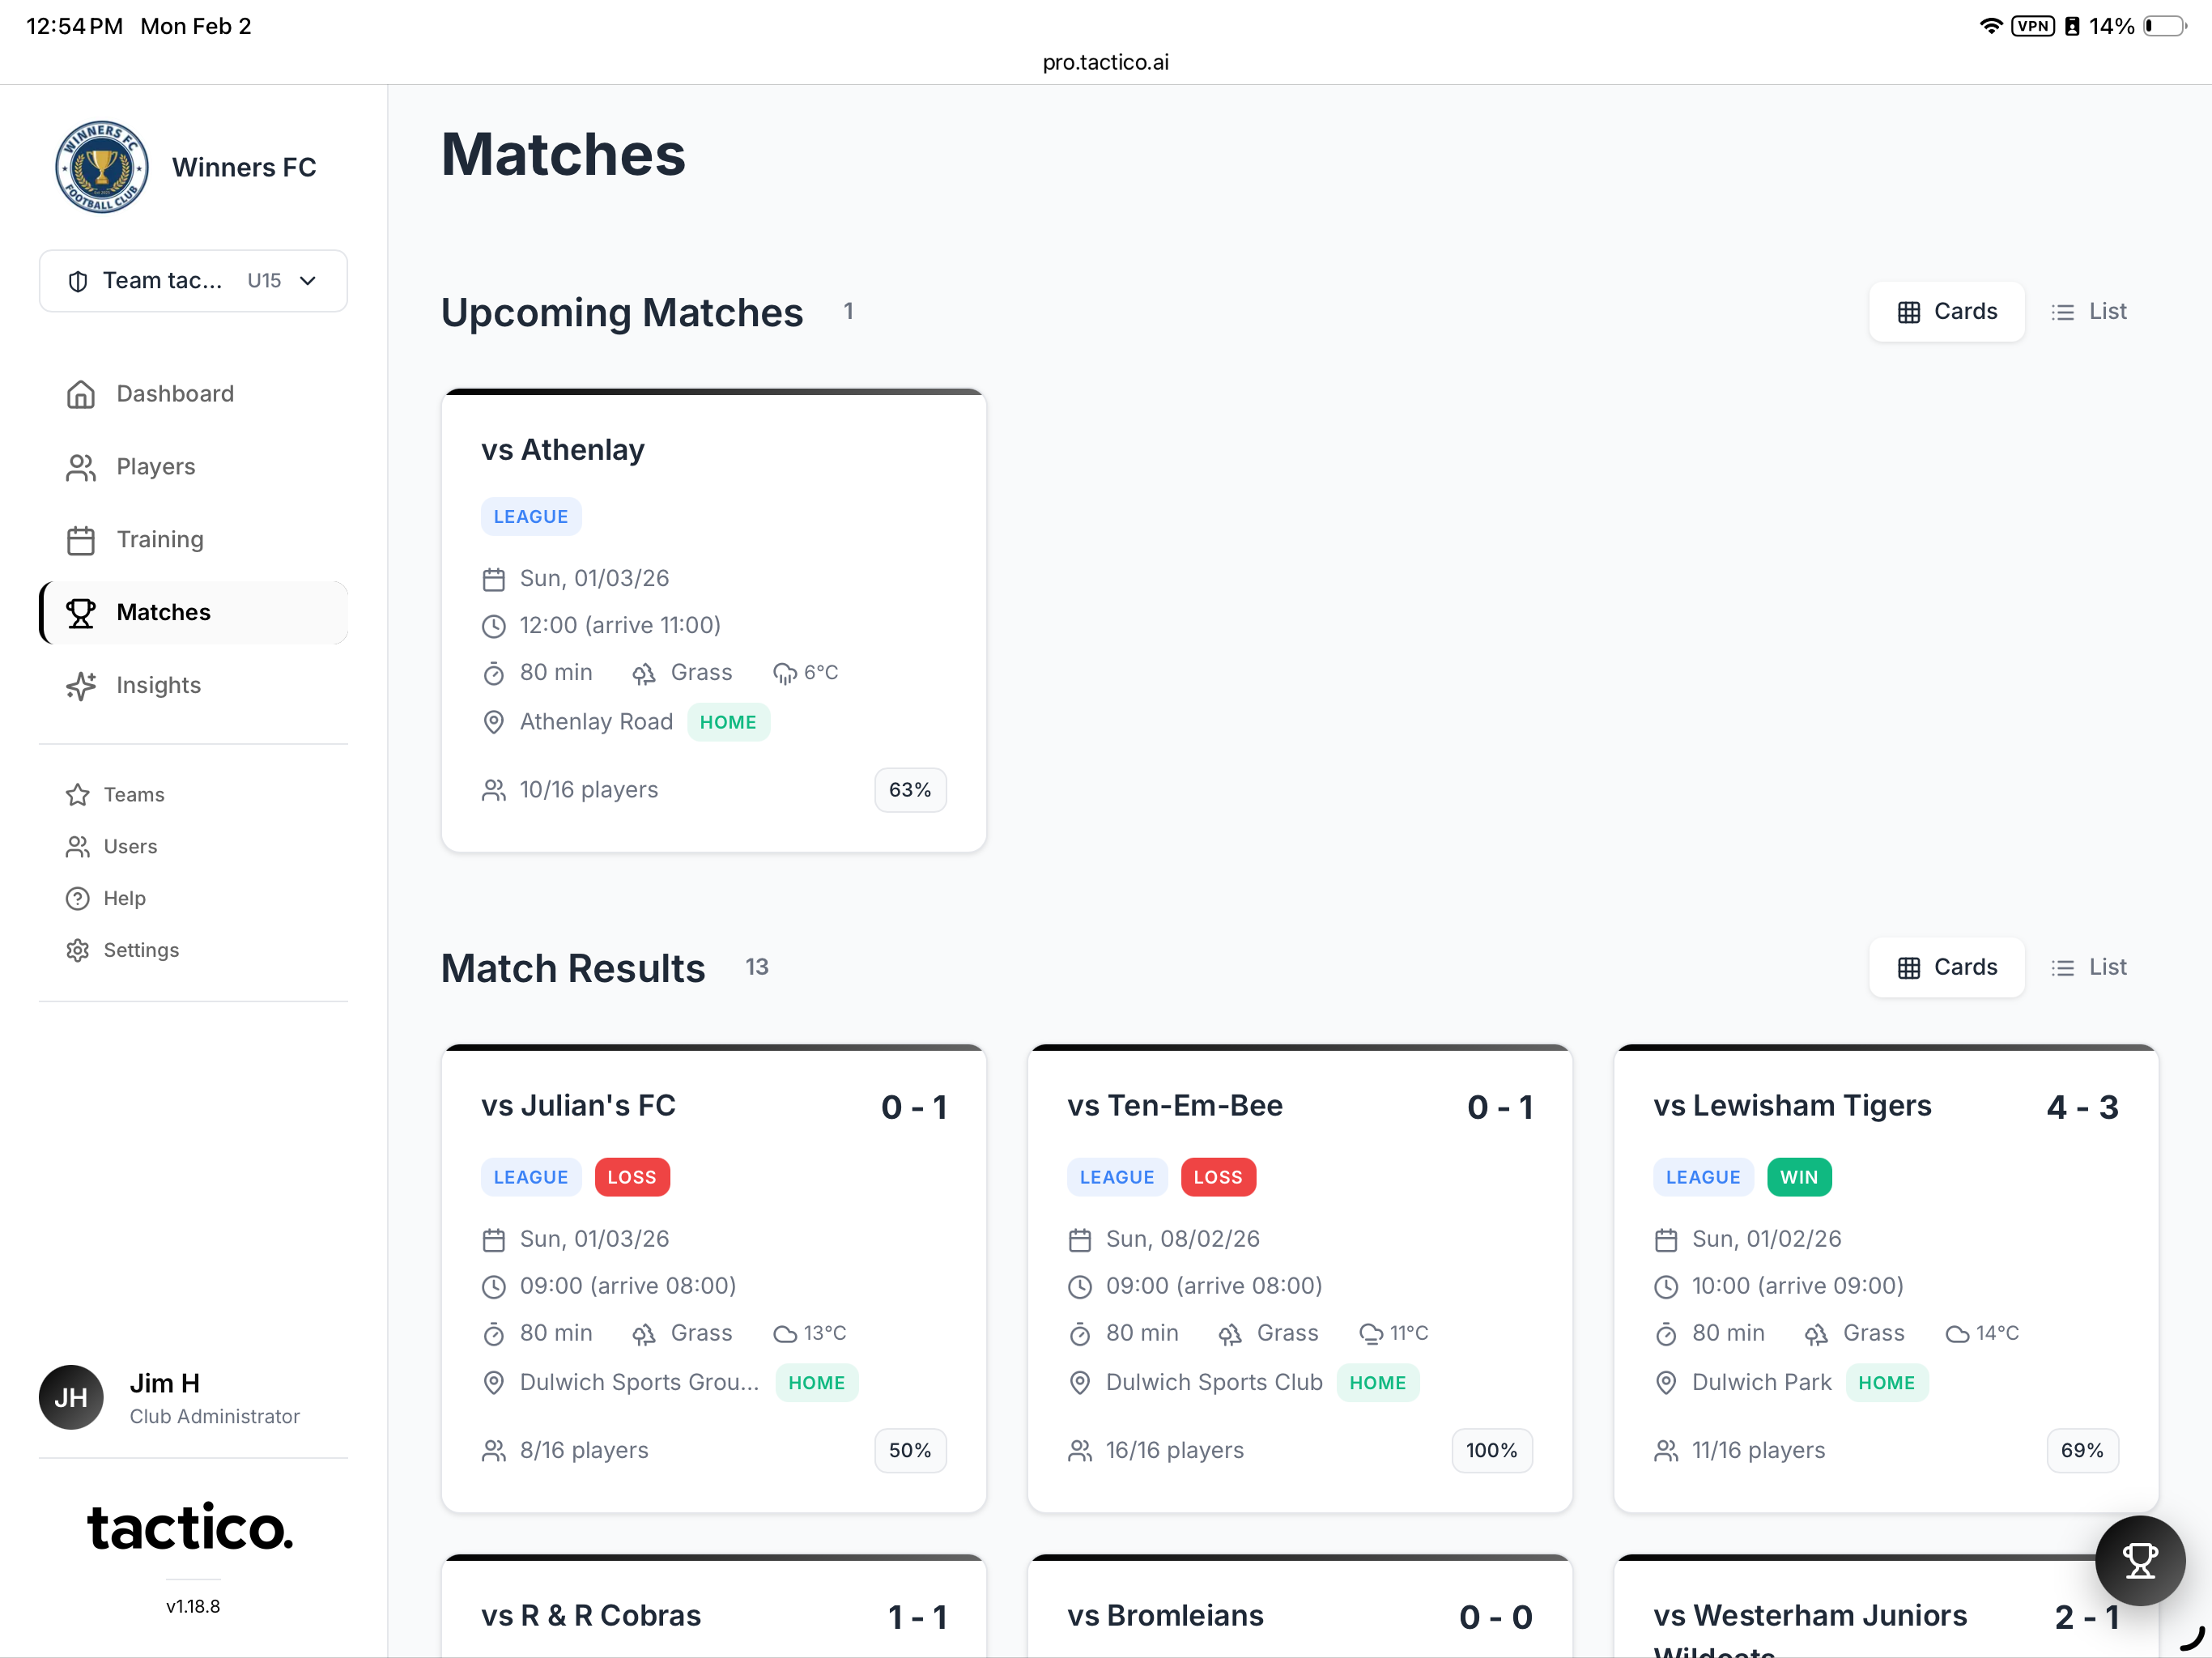Click the Winners FC club logo
Screen dimensions: 2212x1658
tap(101, 166)
